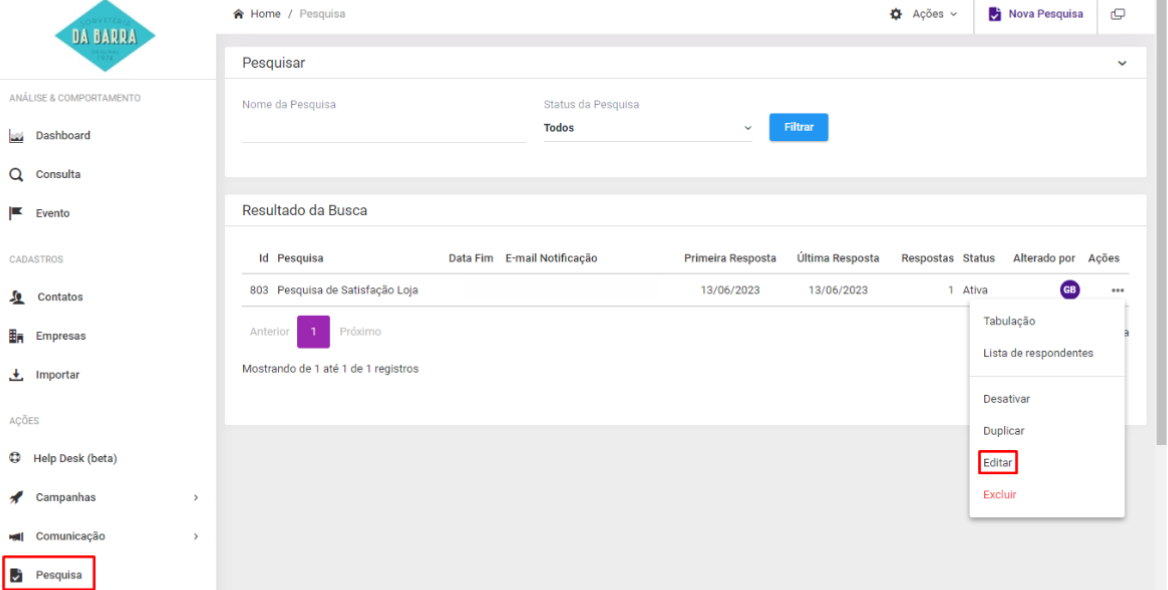This screenshot has height=590, width=1168.
Task: Expand the Campanhas submenu
Action: [x=195, y=497]
